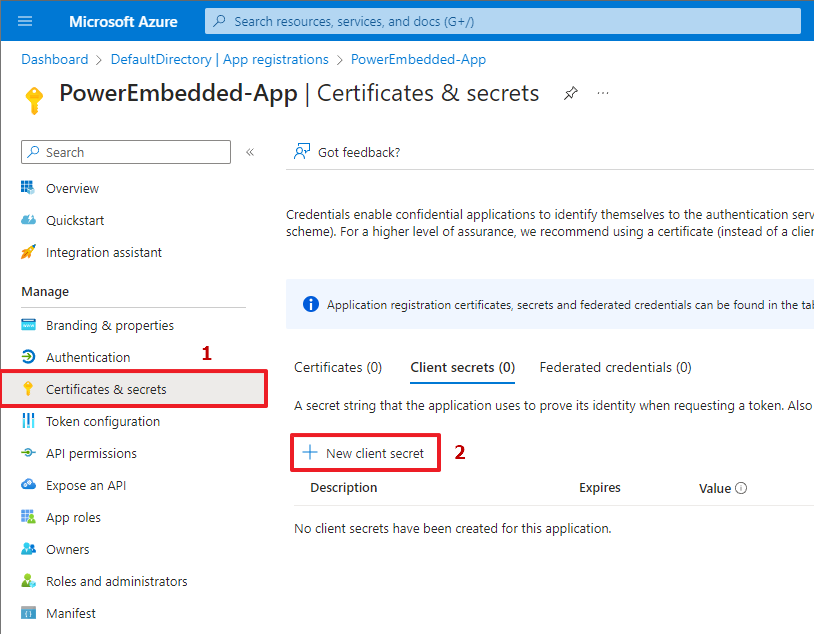The height and width of the screenshot is (634, 814).
Task: Click the Dashboard breadcrumb link
Action: click(55, 59)
